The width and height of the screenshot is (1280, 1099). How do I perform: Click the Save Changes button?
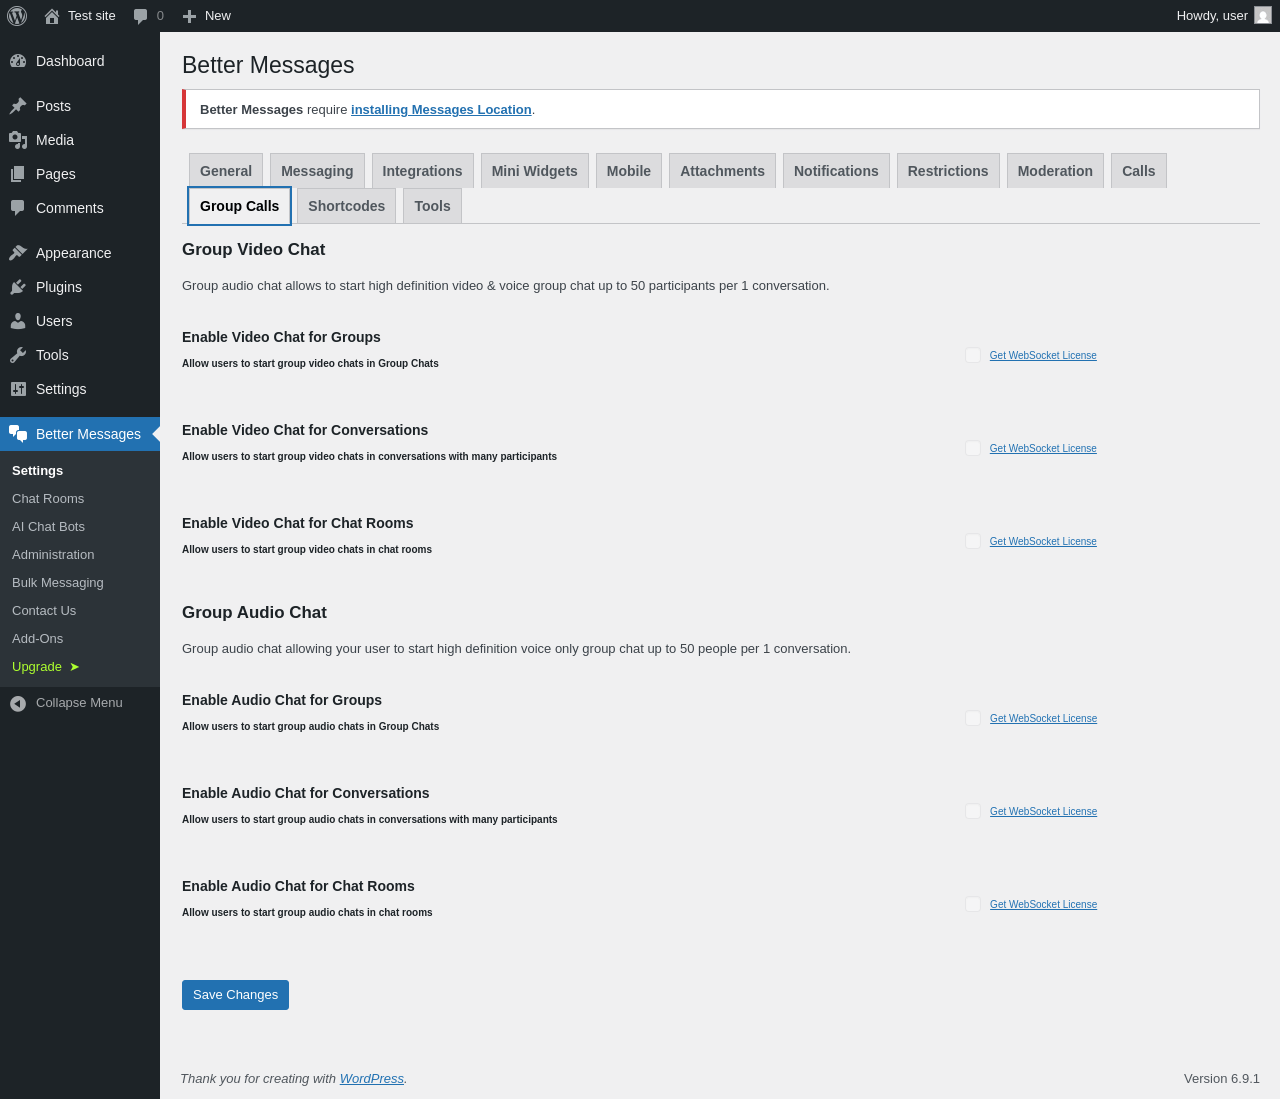(235, 995)
